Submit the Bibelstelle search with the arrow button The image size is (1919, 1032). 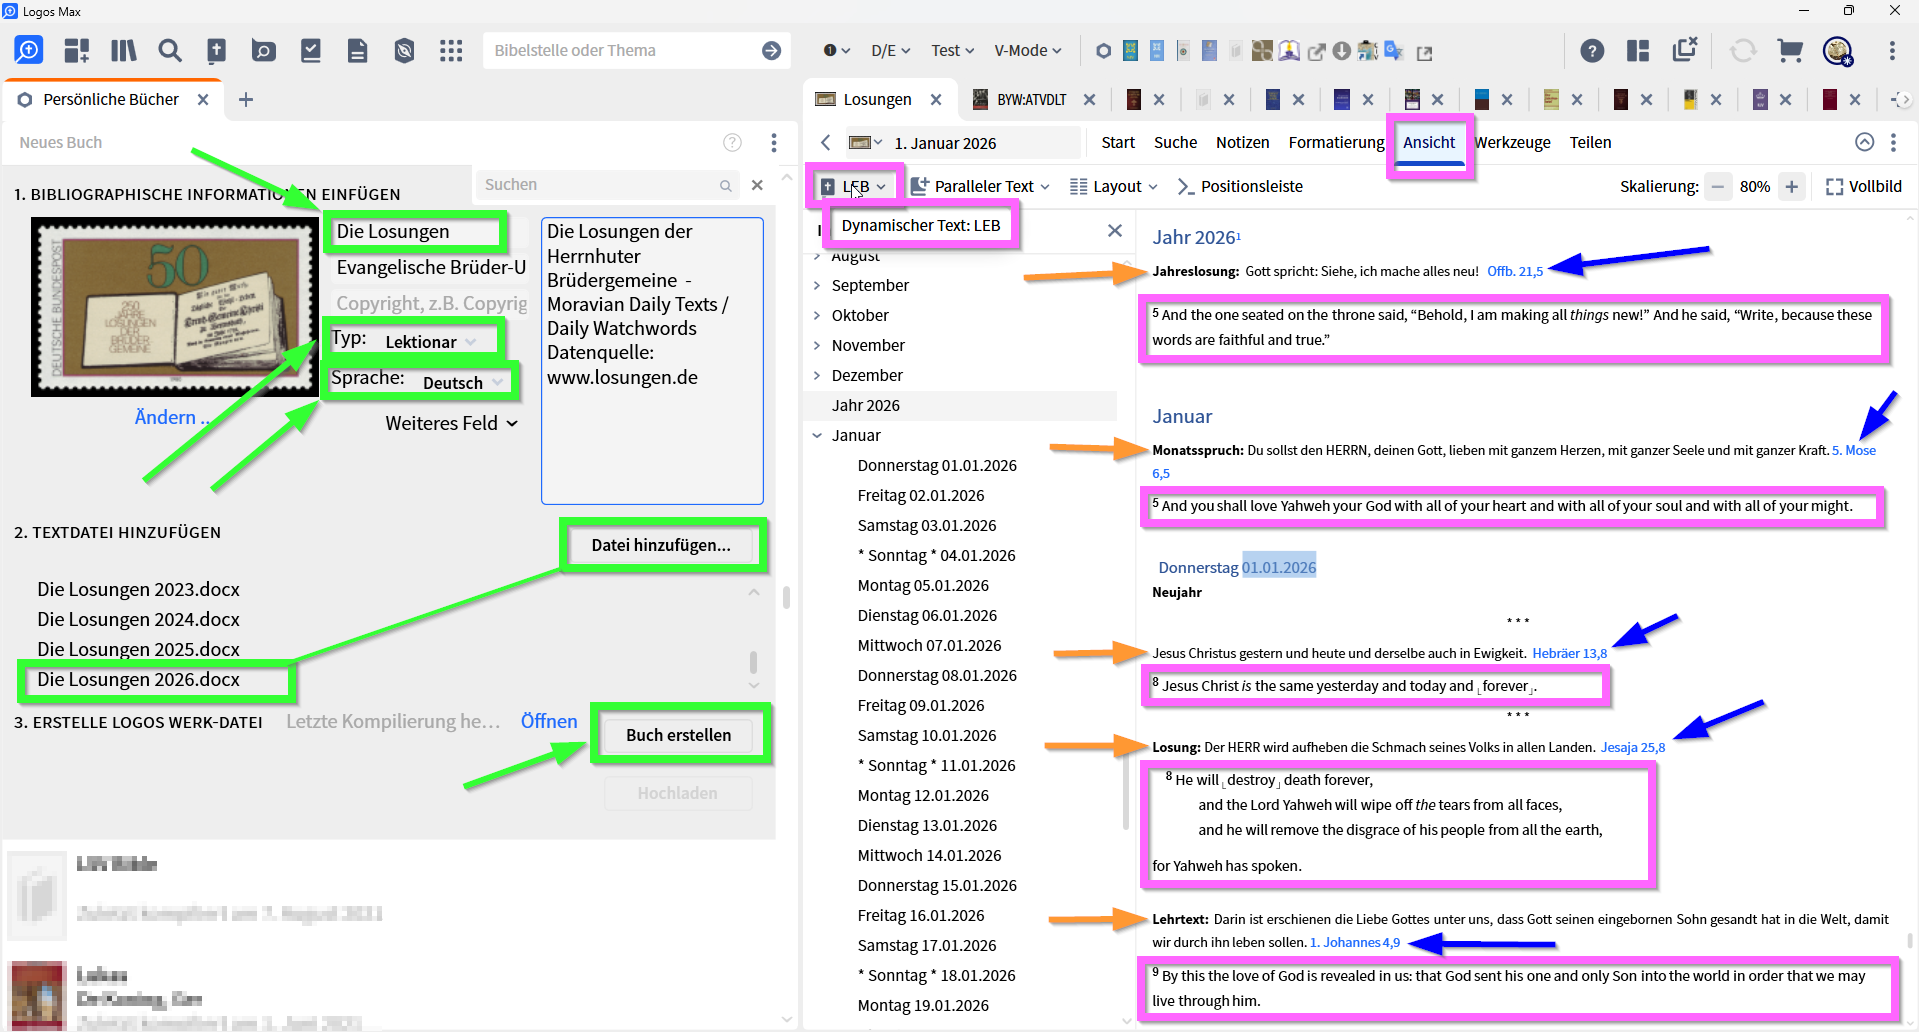click(771, 50)
